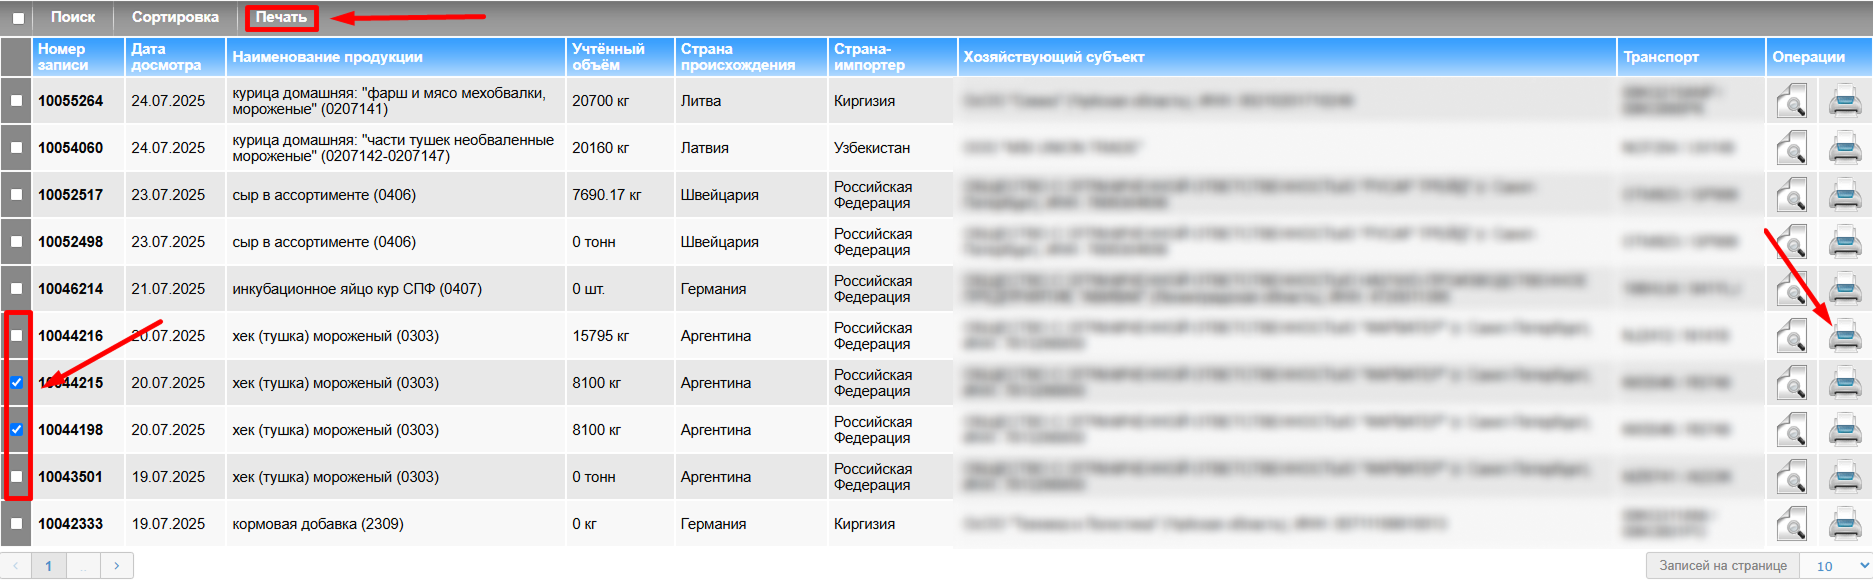The image size is (1873, 585).
Task: Print record 10052517 using printer icon
Action: tap(1844, 195)
